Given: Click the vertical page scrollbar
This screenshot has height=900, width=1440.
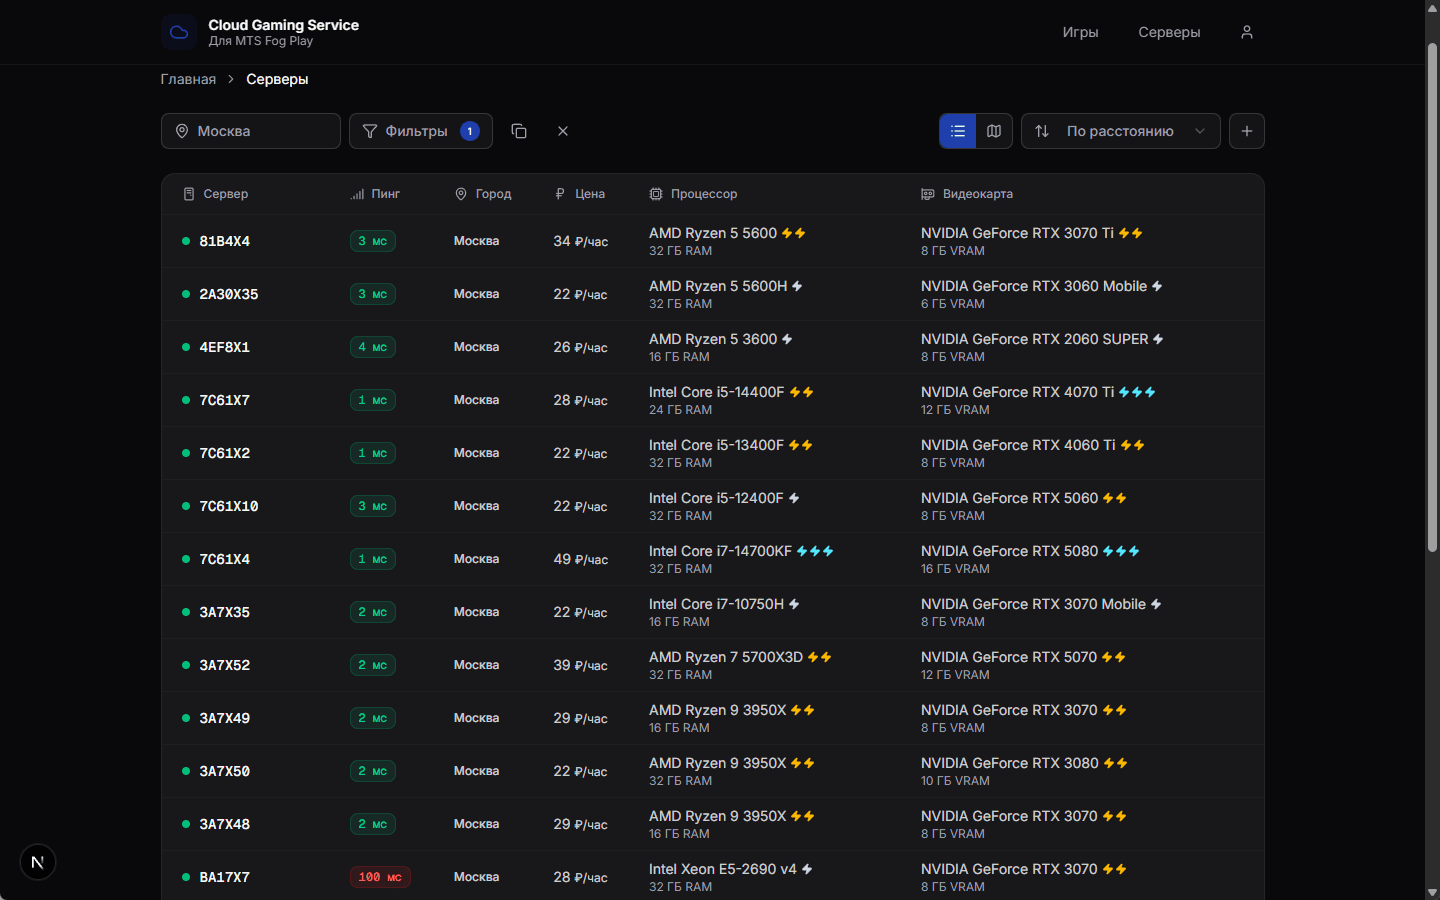Looking at the screenshot, I should click(1432, 297).
